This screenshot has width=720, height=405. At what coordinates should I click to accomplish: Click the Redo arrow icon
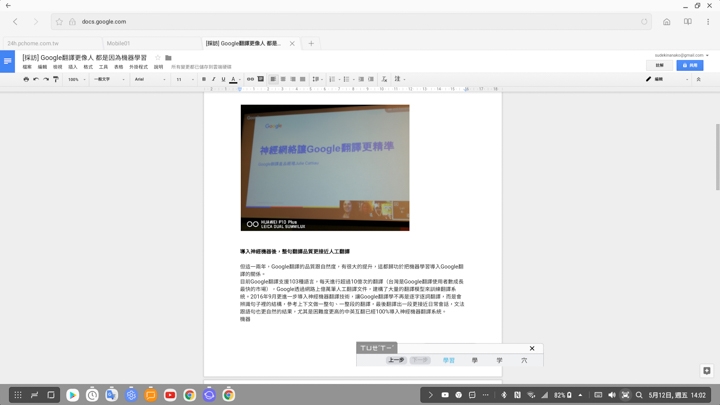point(46,79)
